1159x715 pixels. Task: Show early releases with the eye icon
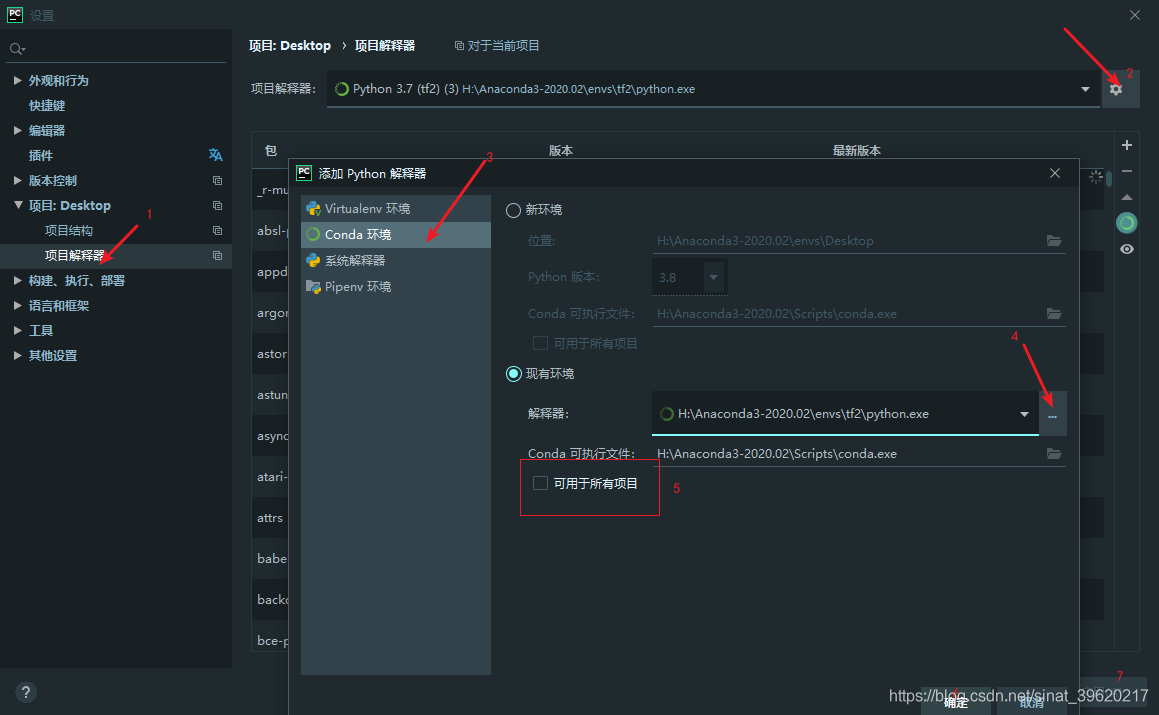point(1126,249)
